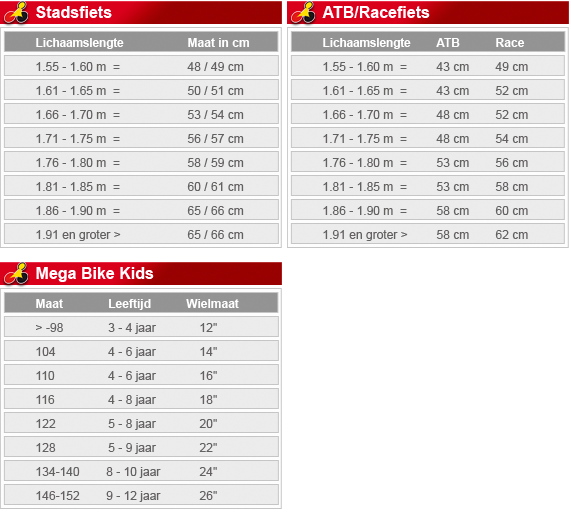Select kids row 134-140 with 24" wheel

[x=141, y=471]
